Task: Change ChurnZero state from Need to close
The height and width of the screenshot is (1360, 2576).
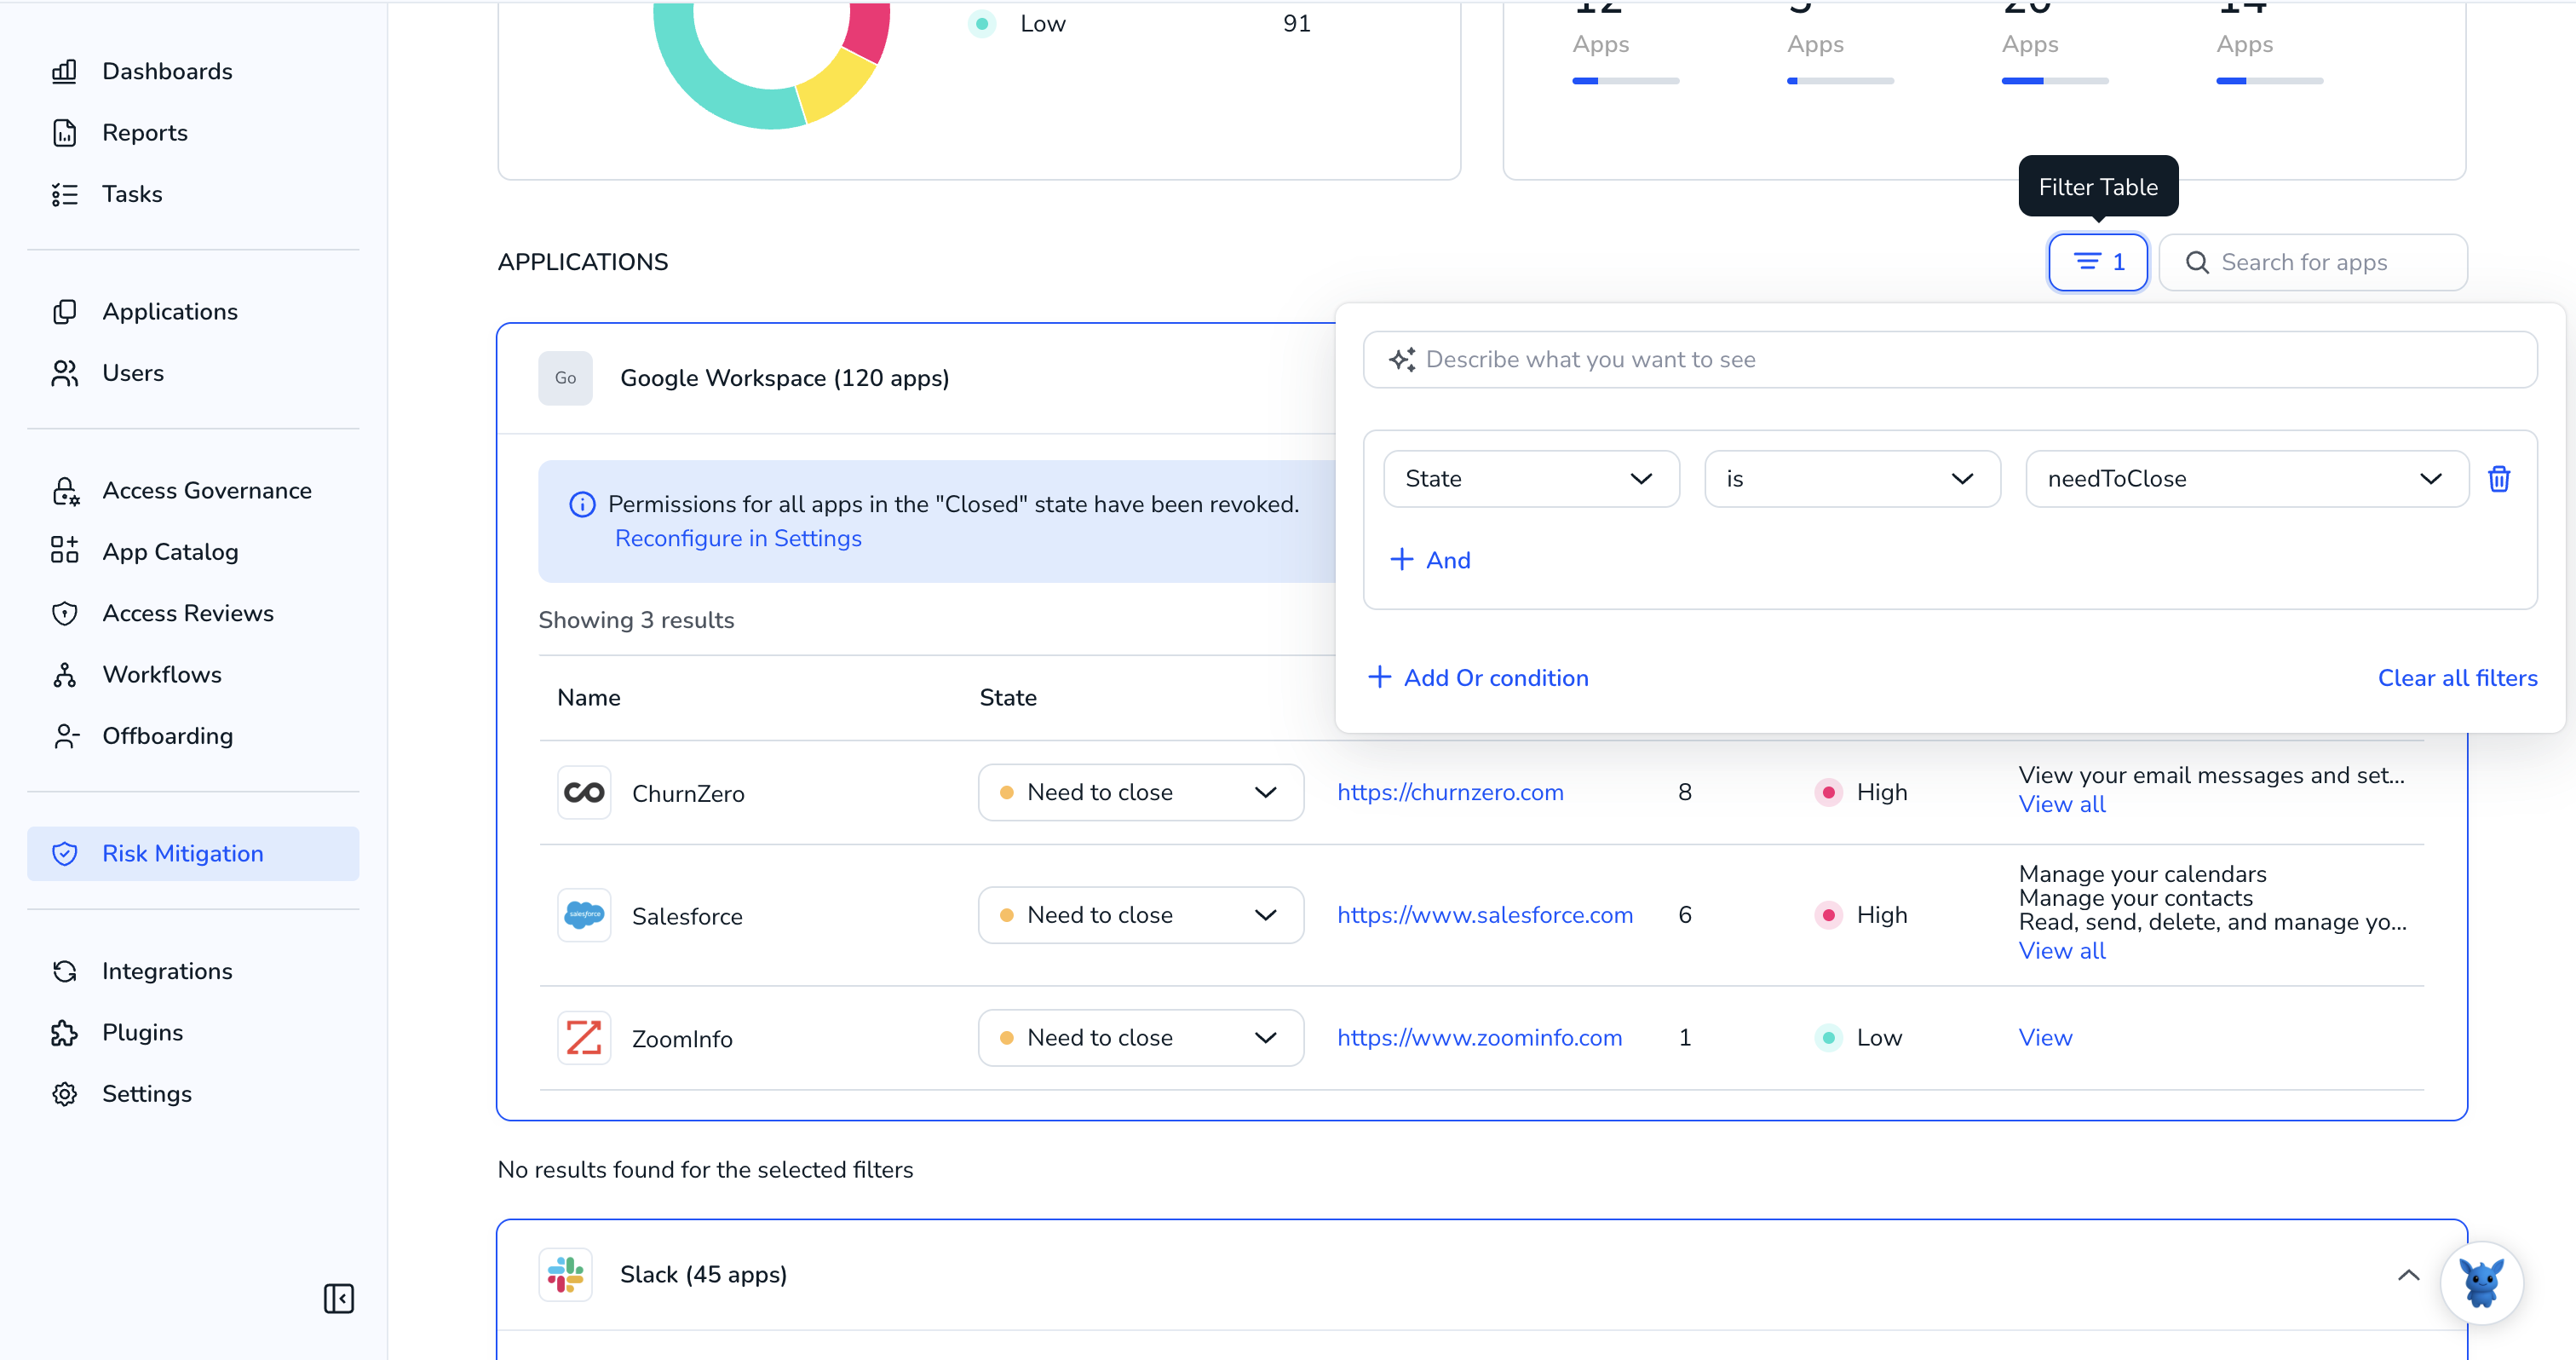Action: tap(1141, 793)
